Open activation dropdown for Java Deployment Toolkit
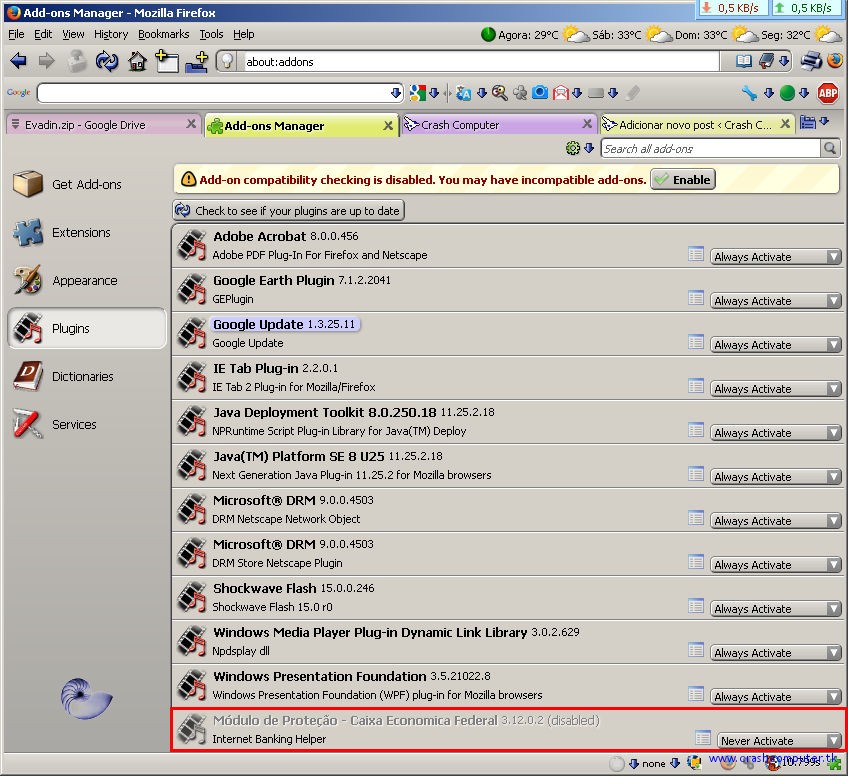 [x=776, y=433]
